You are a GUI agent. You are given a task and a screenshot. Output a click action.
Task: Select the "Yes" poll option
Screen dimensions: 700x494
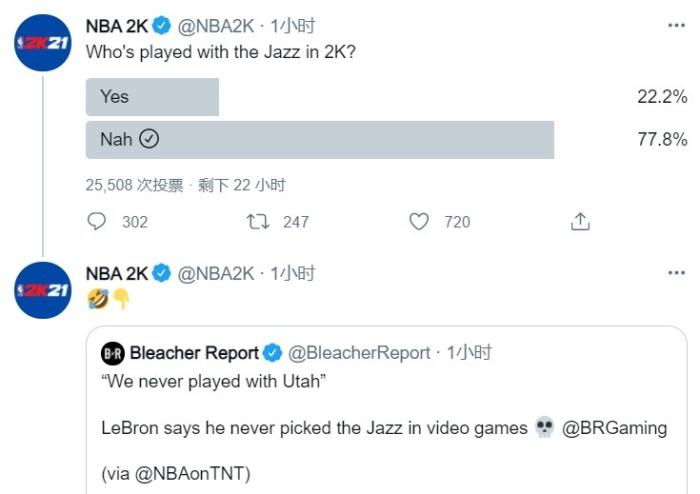[152, 97]
